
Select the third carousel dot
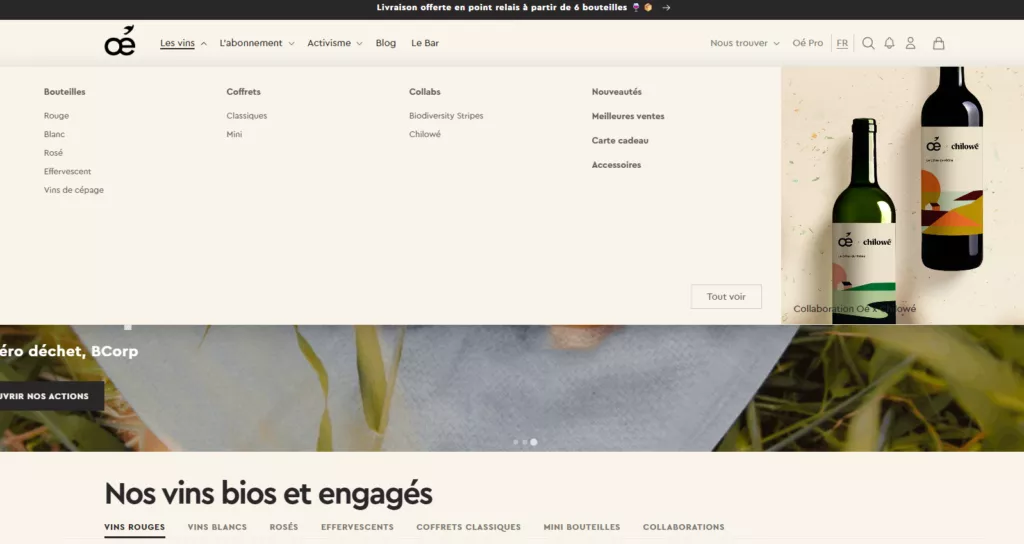pyautogui.click(x=534, y=442)
